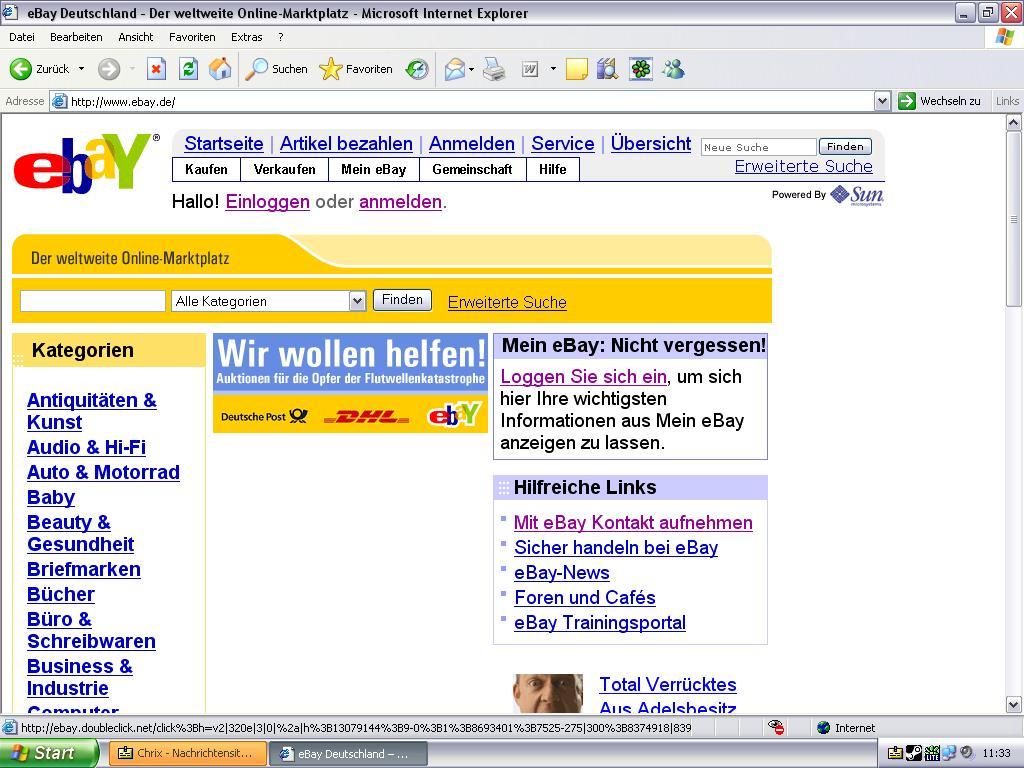1024x768 pixels.
Task: Click the Refresh page icon
Action: coord(189,69)
